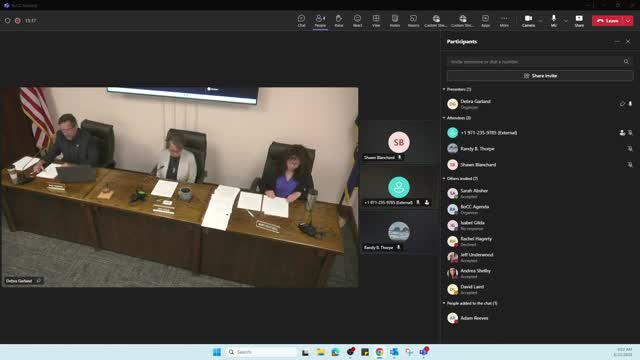Click the shield icon beside the timer

(x=7, y=20)
